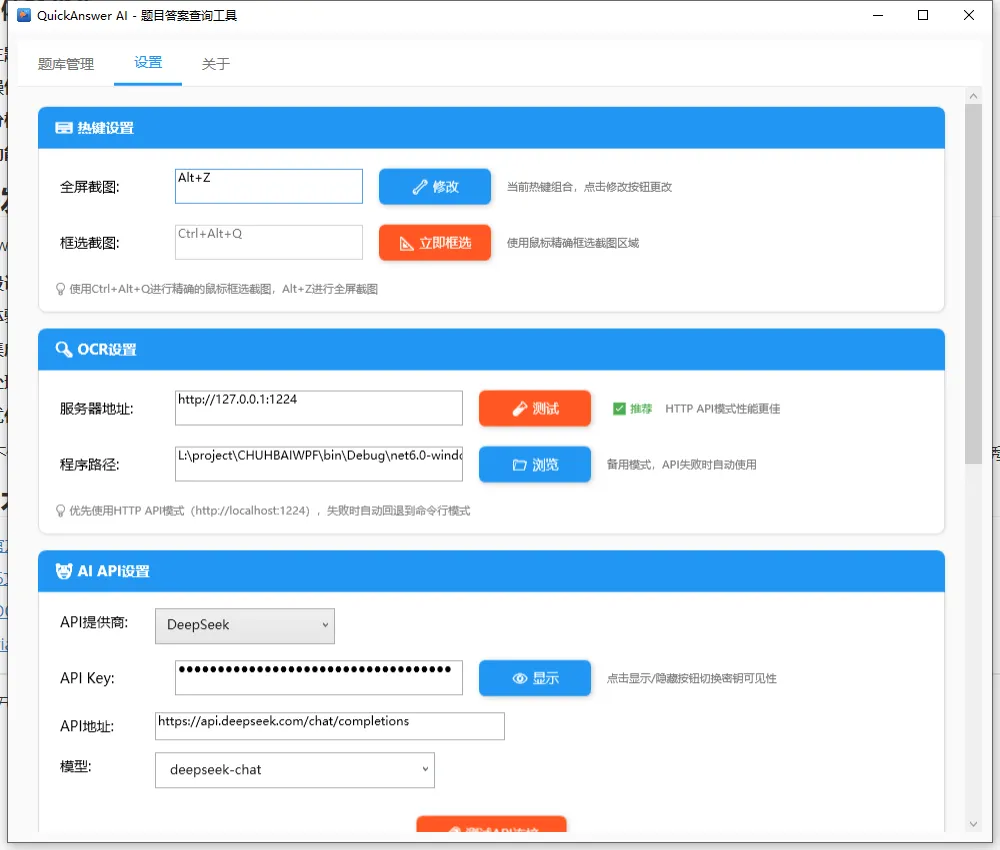
Task: Click the vertical scrollbar thumb
Action: click(x=973, y=280)
